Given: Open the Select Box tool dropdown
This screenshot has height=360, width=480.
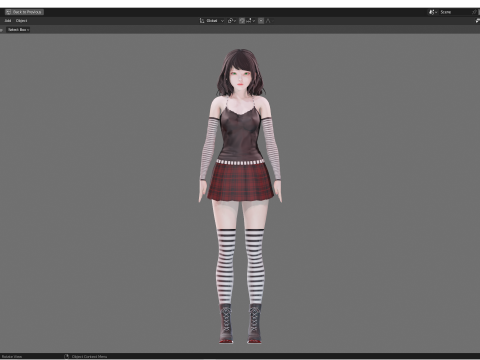Looking at the screenshot, I should [18, 30].
